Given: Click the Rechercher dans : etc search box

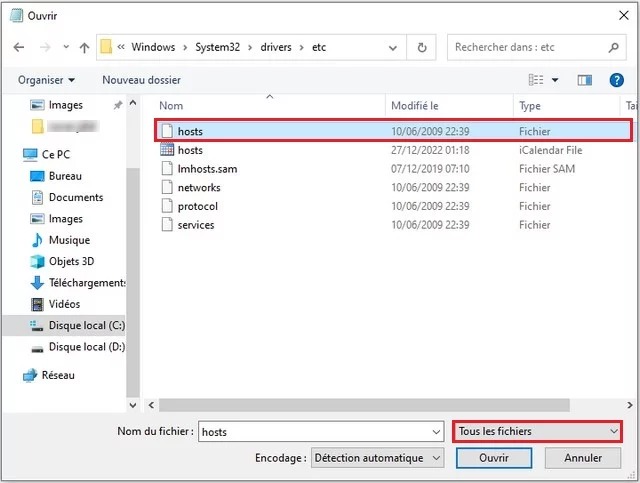Looking at the screenshot, I should (528, 47).
